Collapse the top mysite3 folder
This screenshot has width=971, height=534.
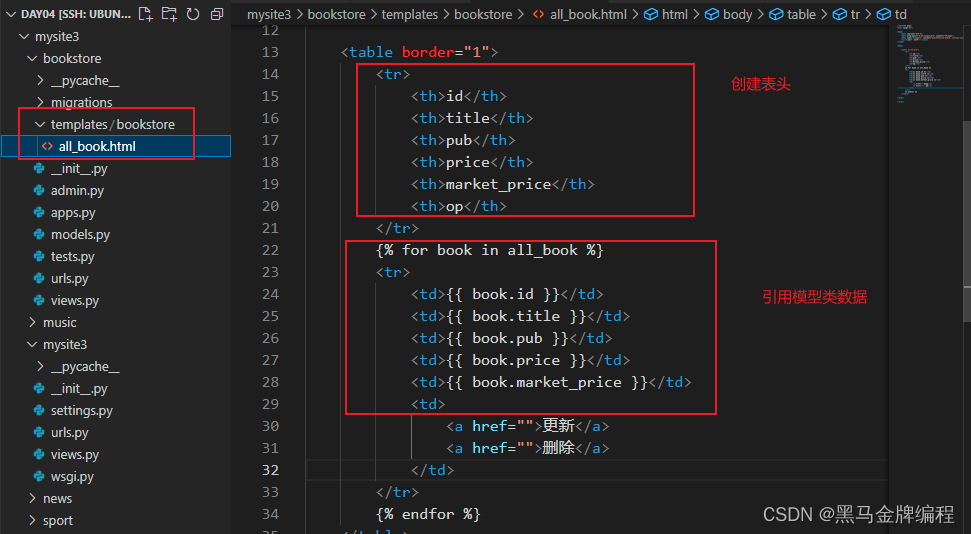[24, 37]
